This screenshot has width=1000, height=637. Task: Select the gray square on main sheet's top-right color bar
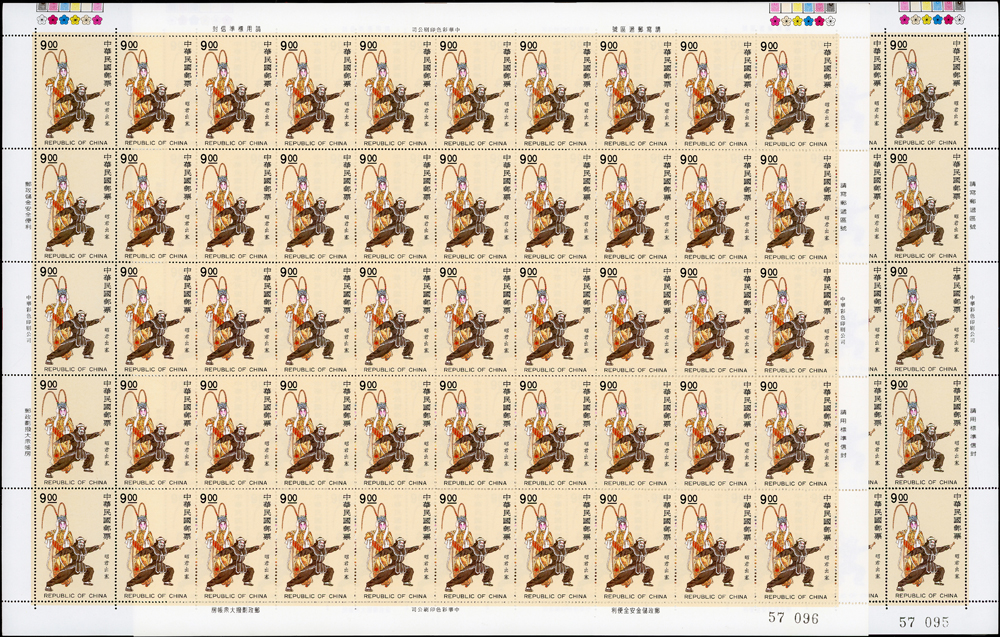click(x=830, y=7)
